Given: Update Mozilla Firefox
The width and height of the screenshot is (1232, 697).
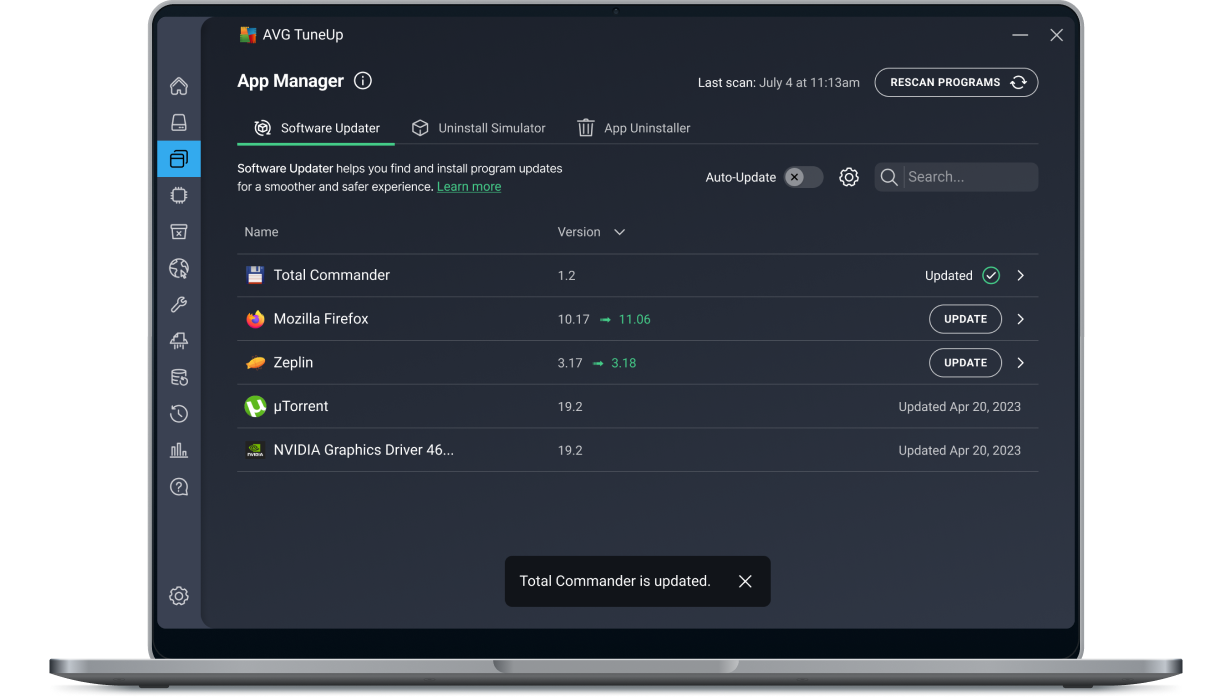Looking at the screenshot, I should pyautogui.click(x=965, y=319).
